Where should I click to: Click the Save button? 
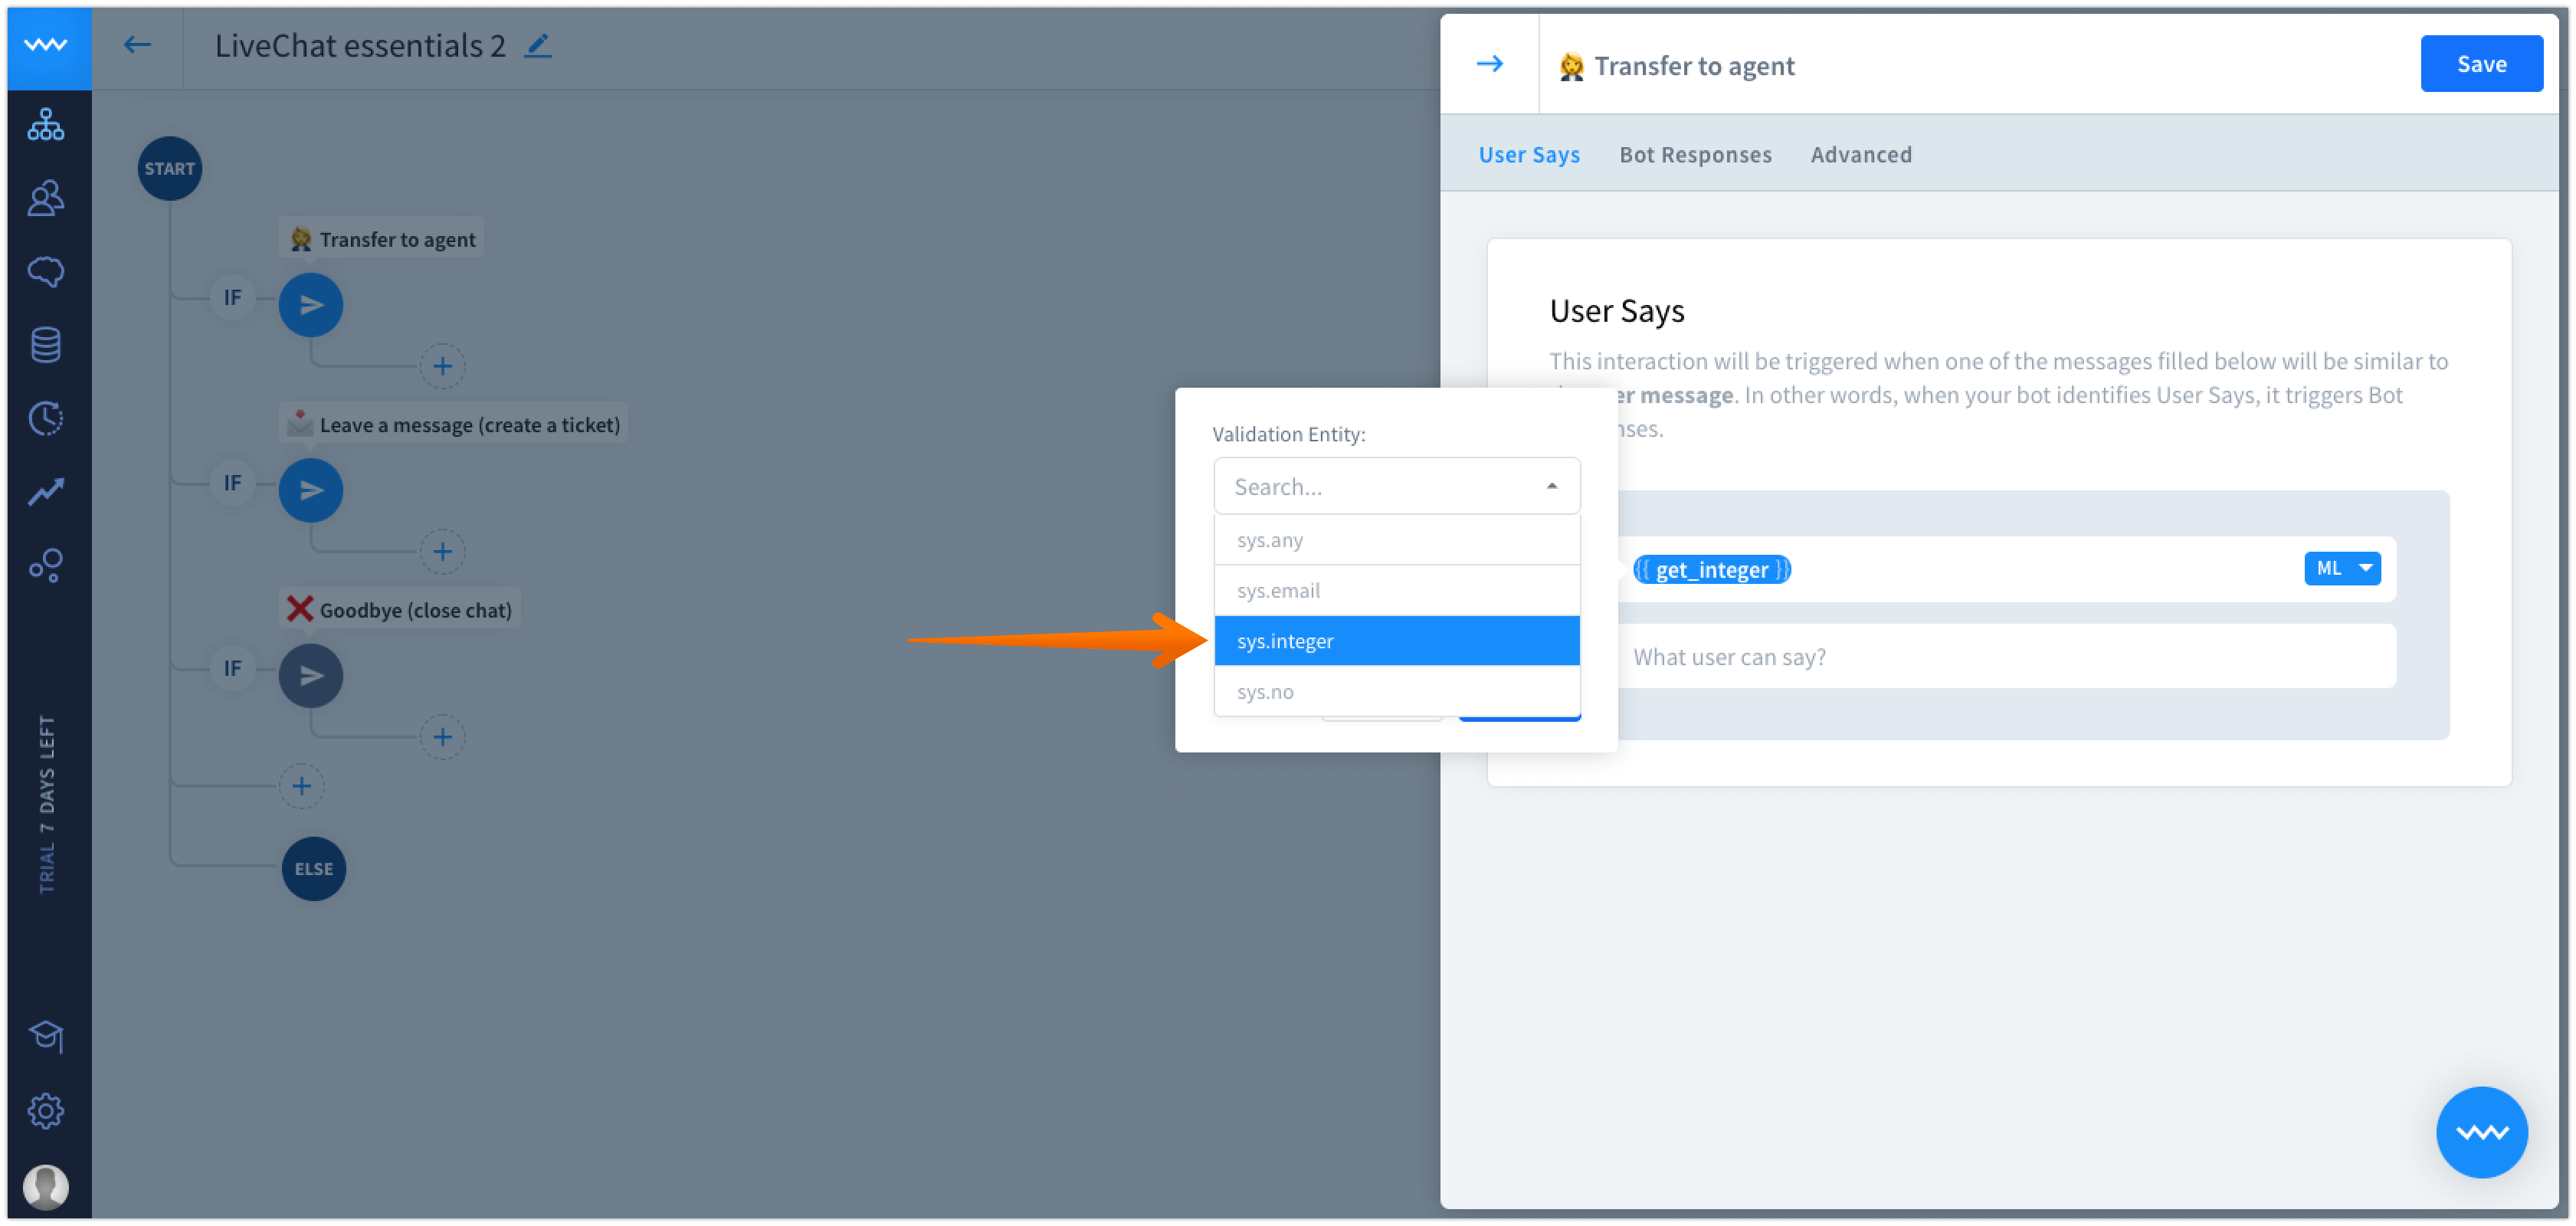coord(2480,64)
